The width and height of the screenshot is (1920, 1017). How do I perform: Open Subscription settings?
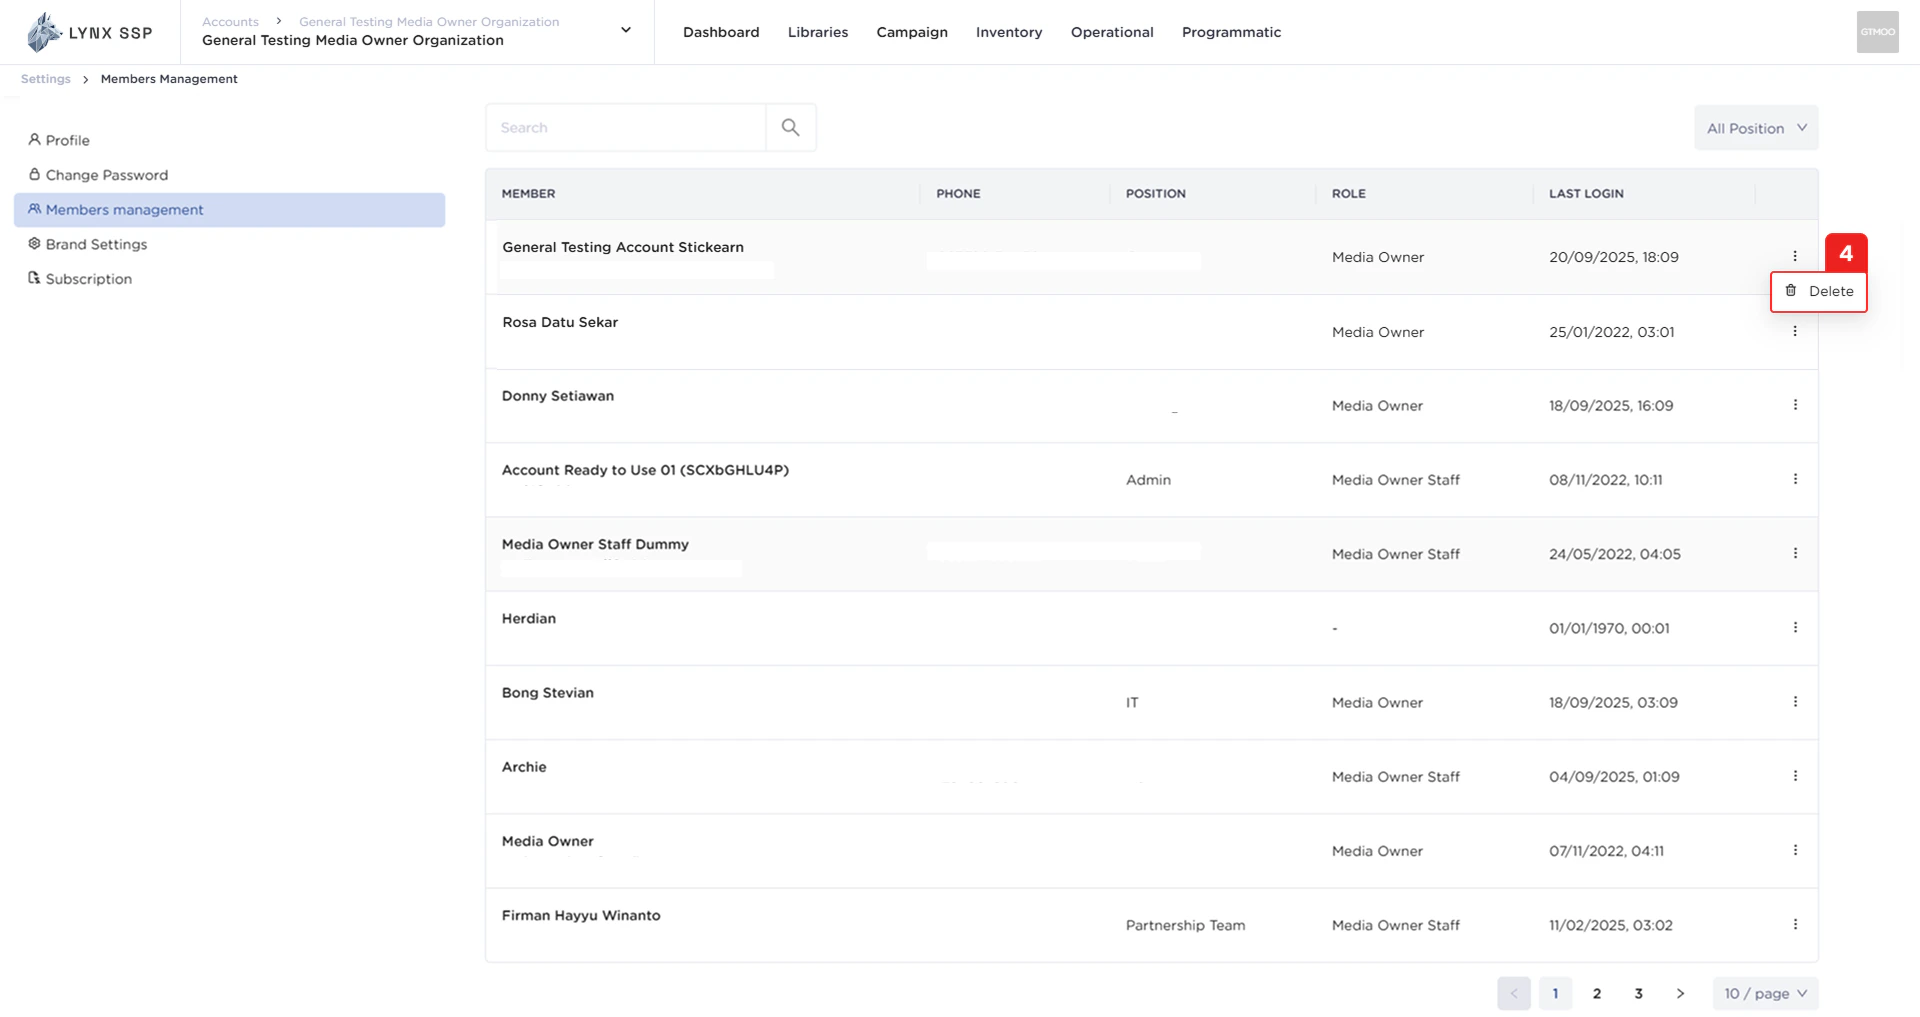coord(80,279)
